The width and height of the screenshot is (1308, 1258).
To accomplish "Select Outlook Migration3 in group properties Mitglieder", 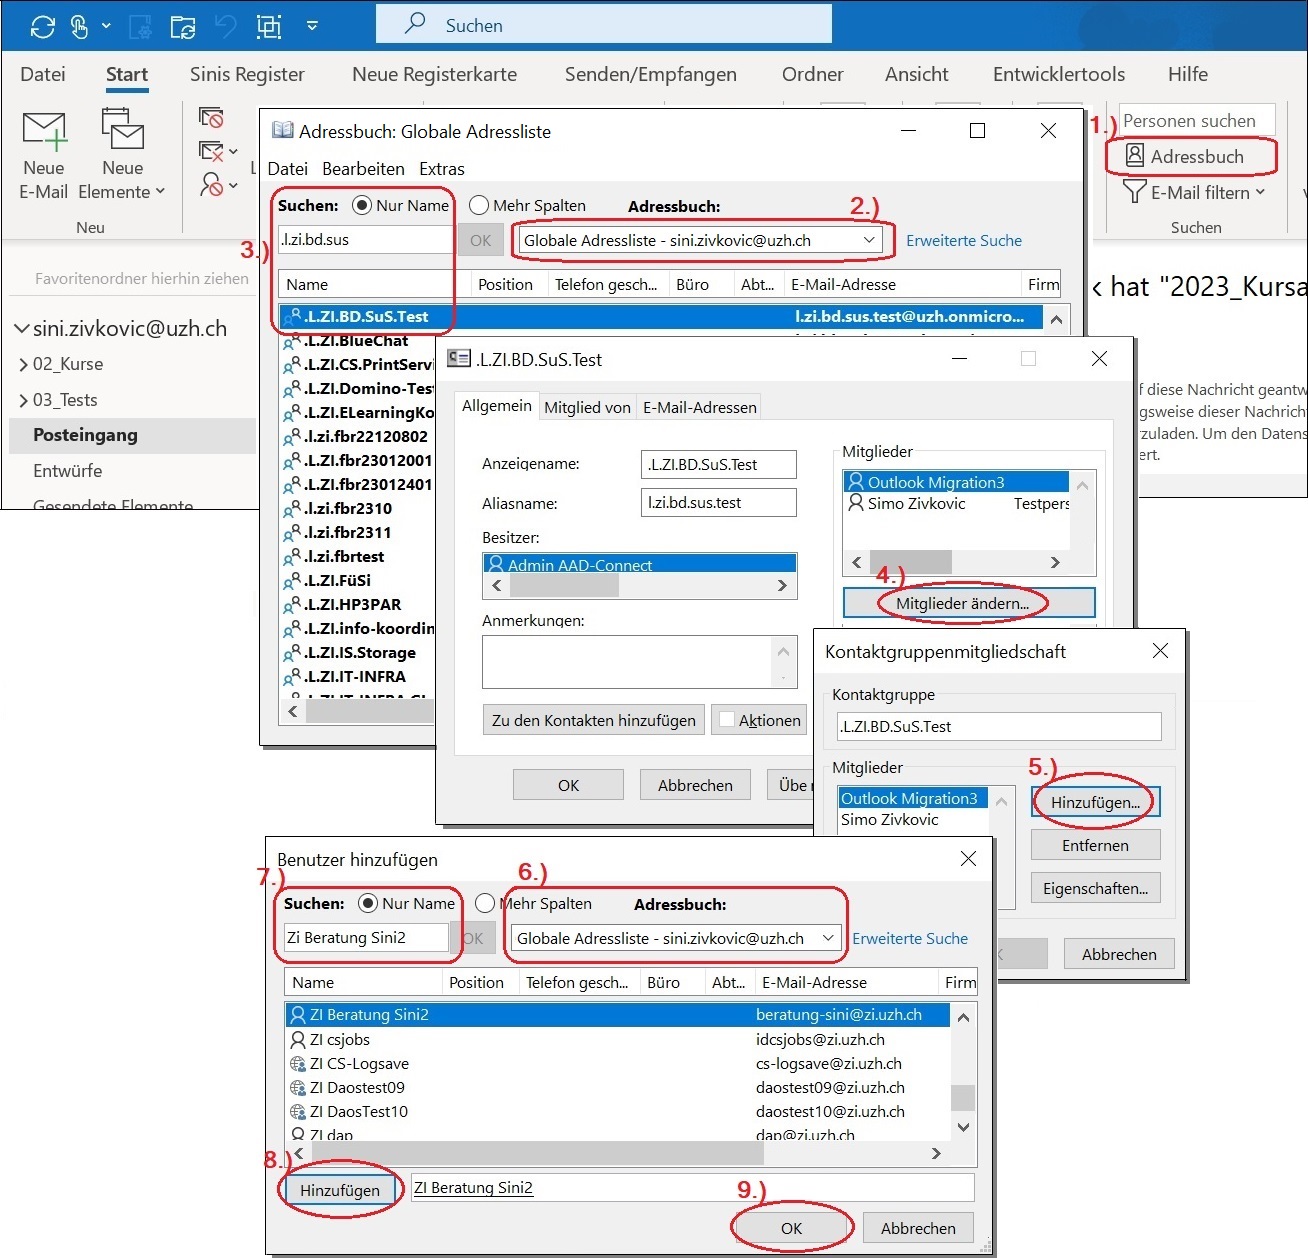I will coord(956,482).
